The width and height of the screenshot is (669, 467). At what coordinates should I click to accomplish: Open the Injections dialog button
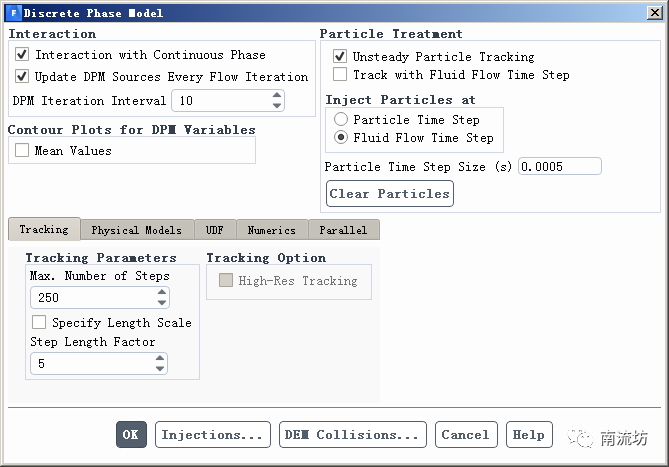point(212,435)
